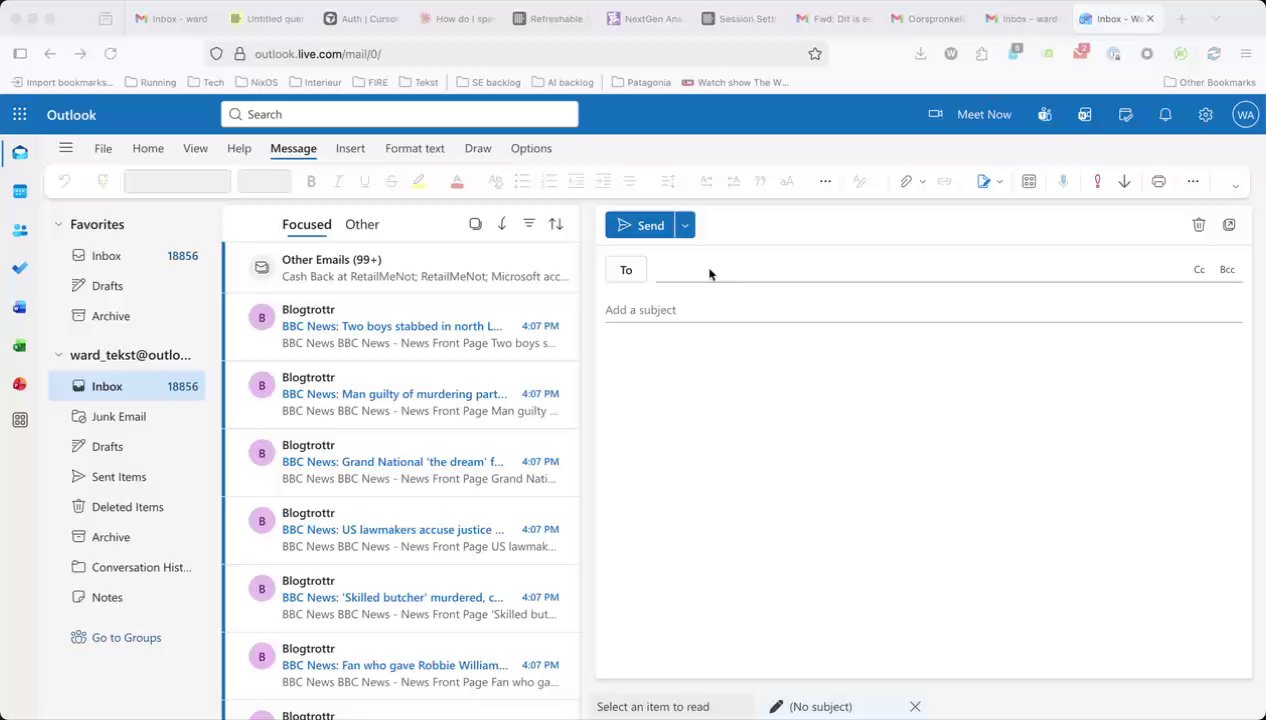Open the message list filter icon
Viewport: 1266px width, 720px height.
coord(529,224)
